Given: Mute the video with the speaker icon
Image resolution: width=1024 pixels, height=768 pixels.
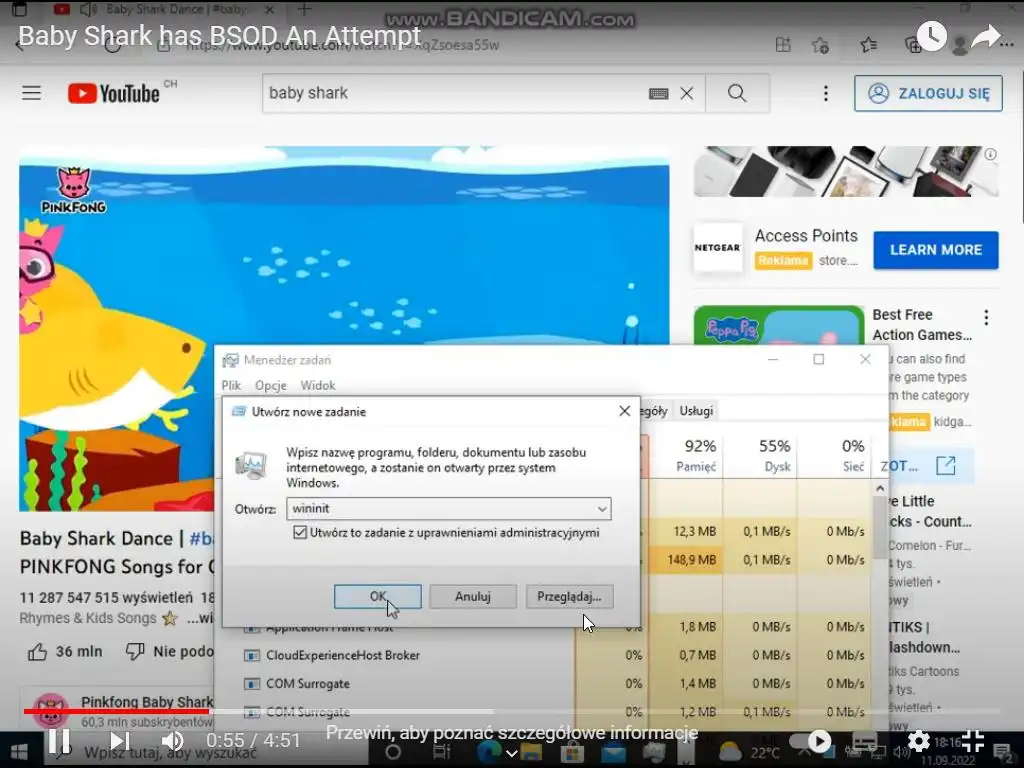Looking at the screenshot, I should pyautogui.click(x=172, y=741).
